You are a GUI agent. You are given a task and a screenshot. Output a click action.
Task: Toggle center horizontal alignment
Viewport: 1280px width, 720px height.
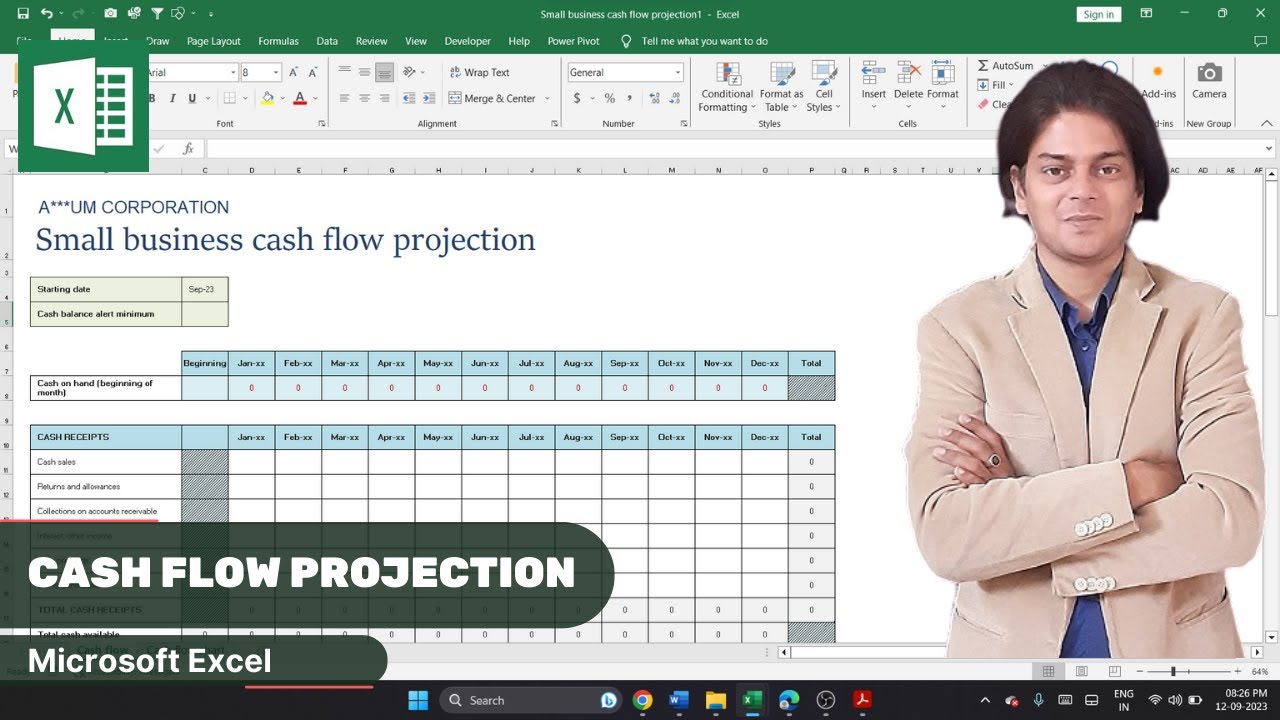[x=364, y=98]
